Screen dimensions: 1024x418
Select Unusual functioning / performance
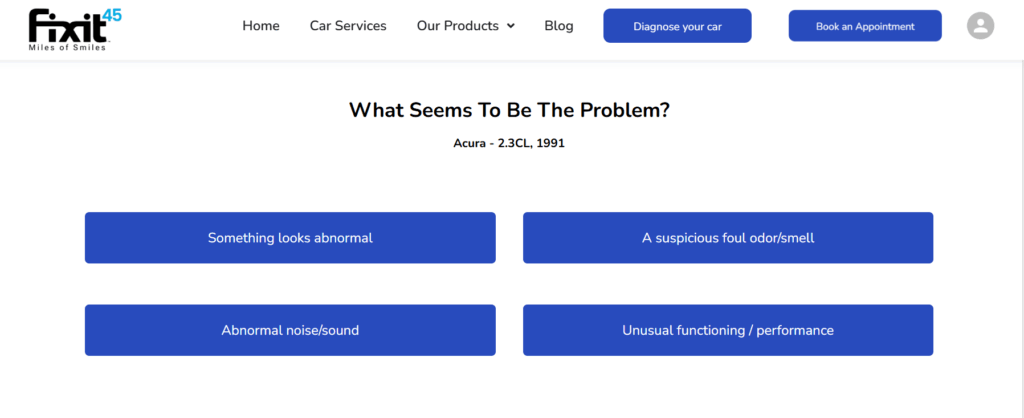point(728,330)
